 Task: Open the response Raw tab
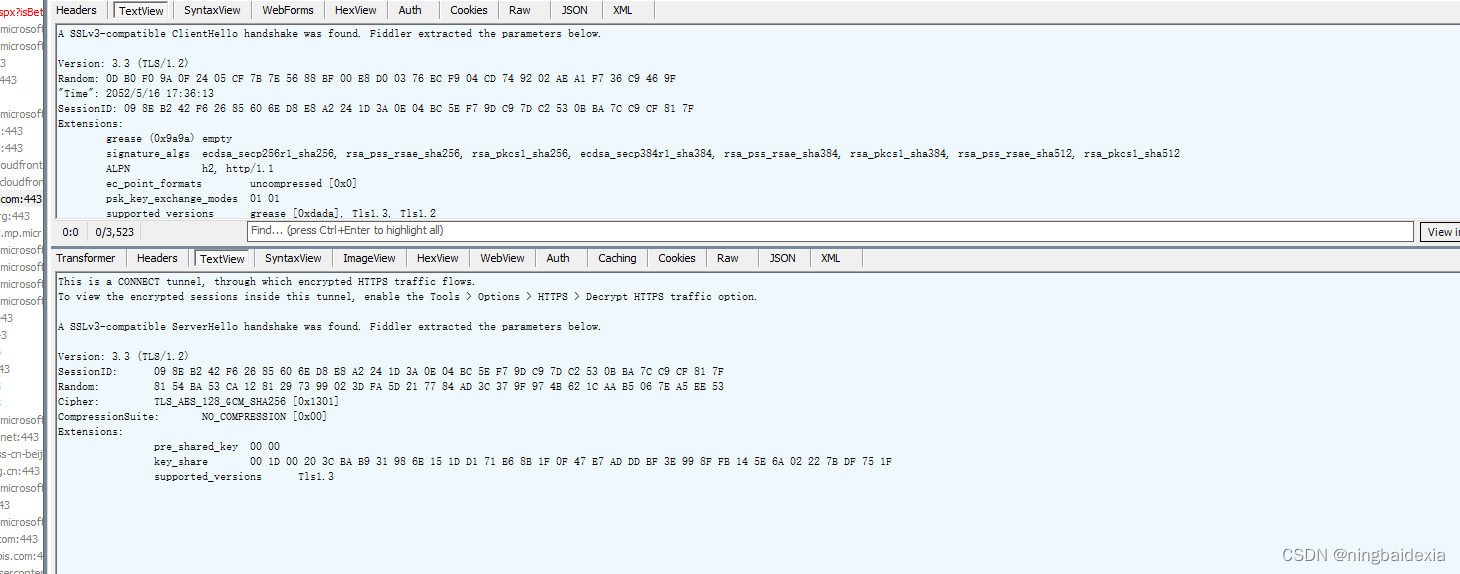(728, 258)
